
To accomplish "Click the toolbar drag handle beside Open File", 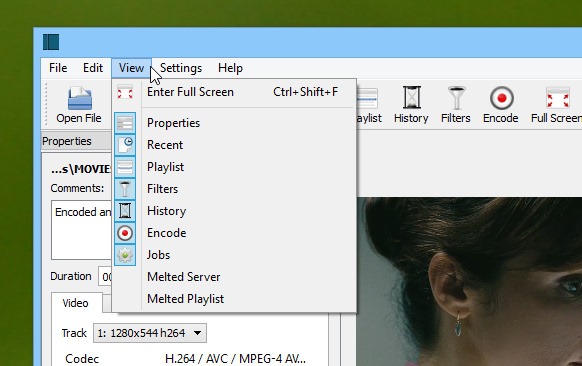I will coord(46,104).
